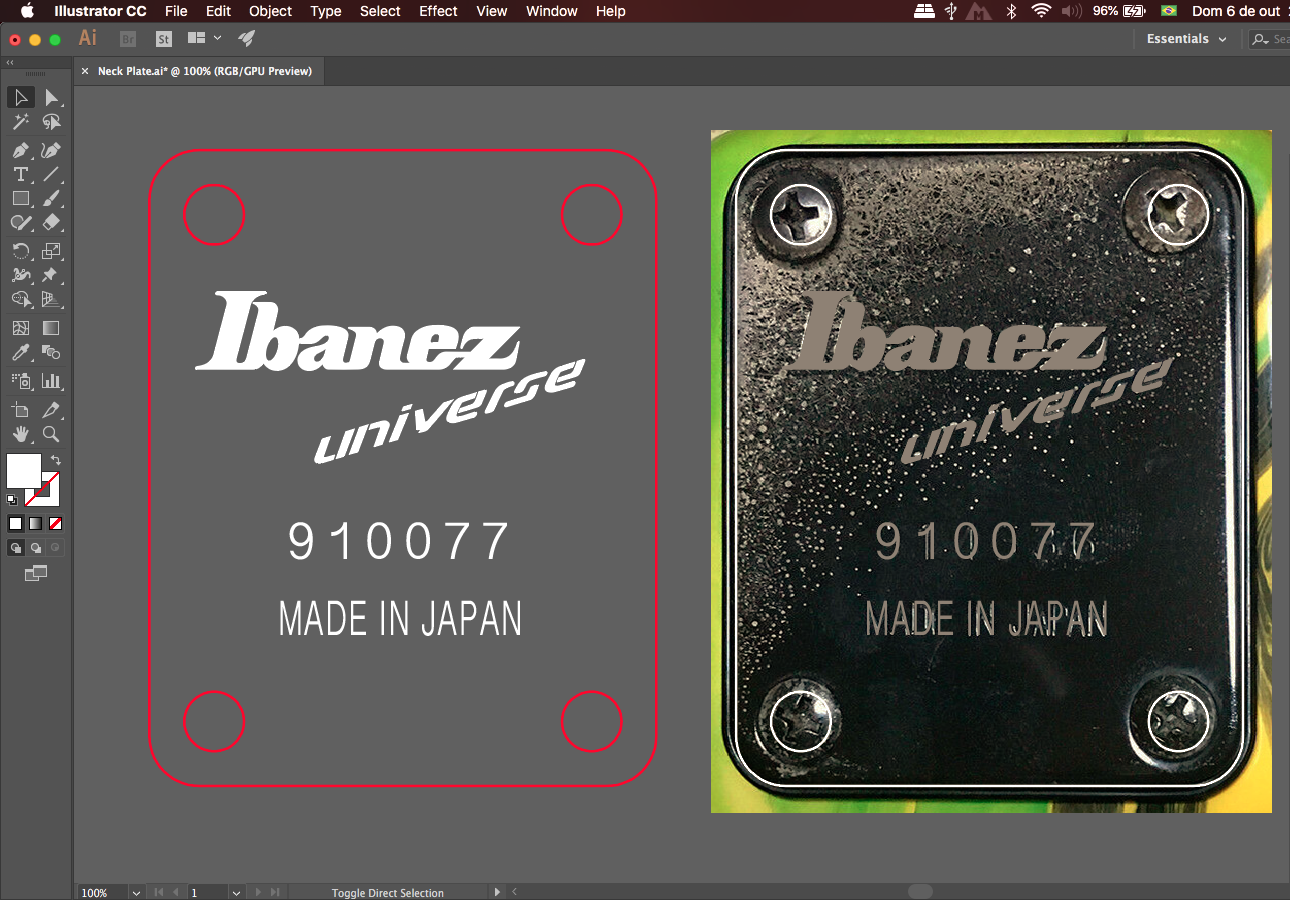Image resolution: width=1290 pixels, height=900 pixels.
Task: Switch to Draw Behind mode
Action: tap(36, 548)
